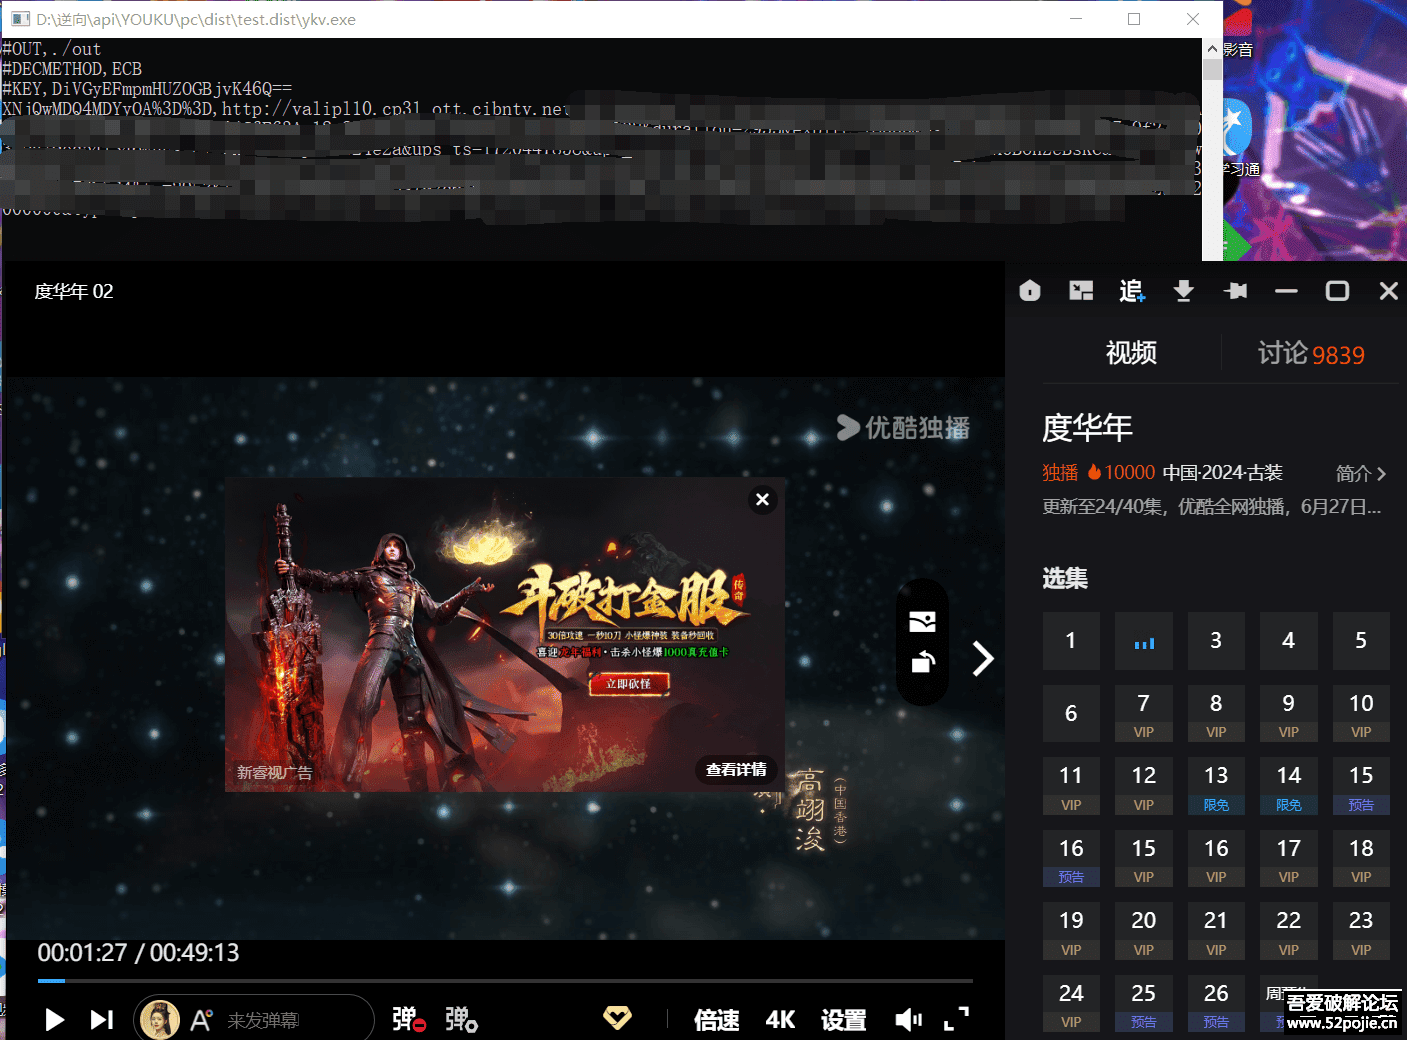Select VIP episode 10
This screenshot has width=1407, height=1040.
pyautogui.click(x=1361, y=713)
